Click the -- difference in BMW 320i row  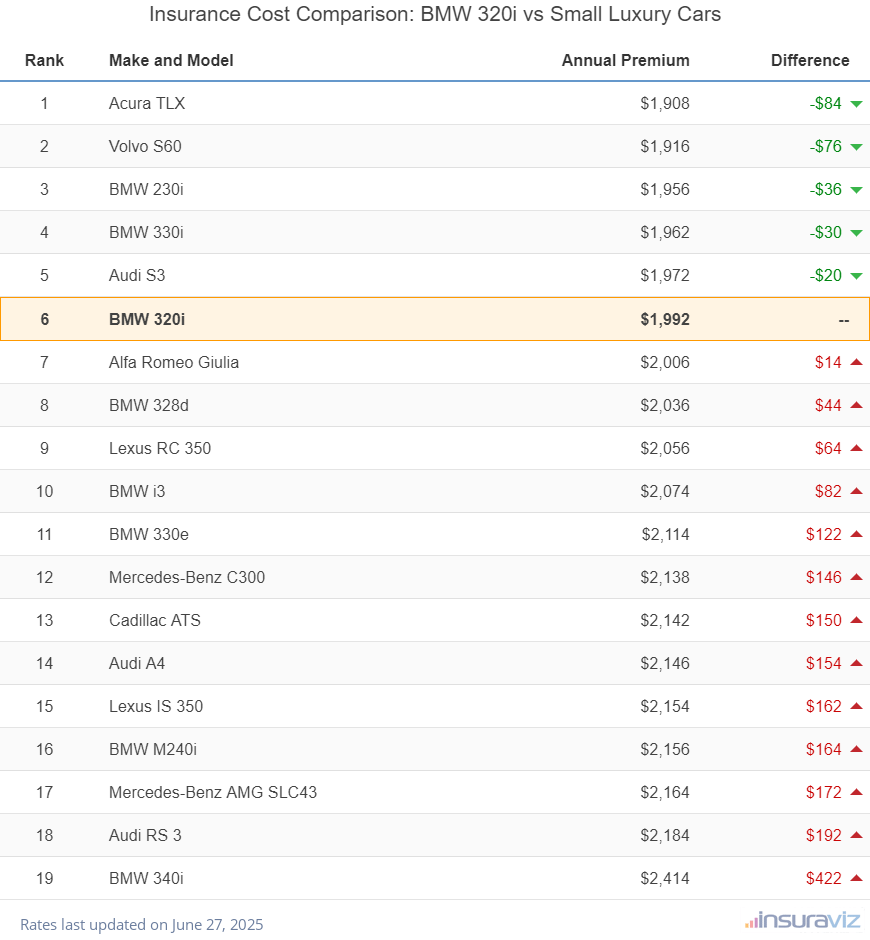[x=844, y=320]
